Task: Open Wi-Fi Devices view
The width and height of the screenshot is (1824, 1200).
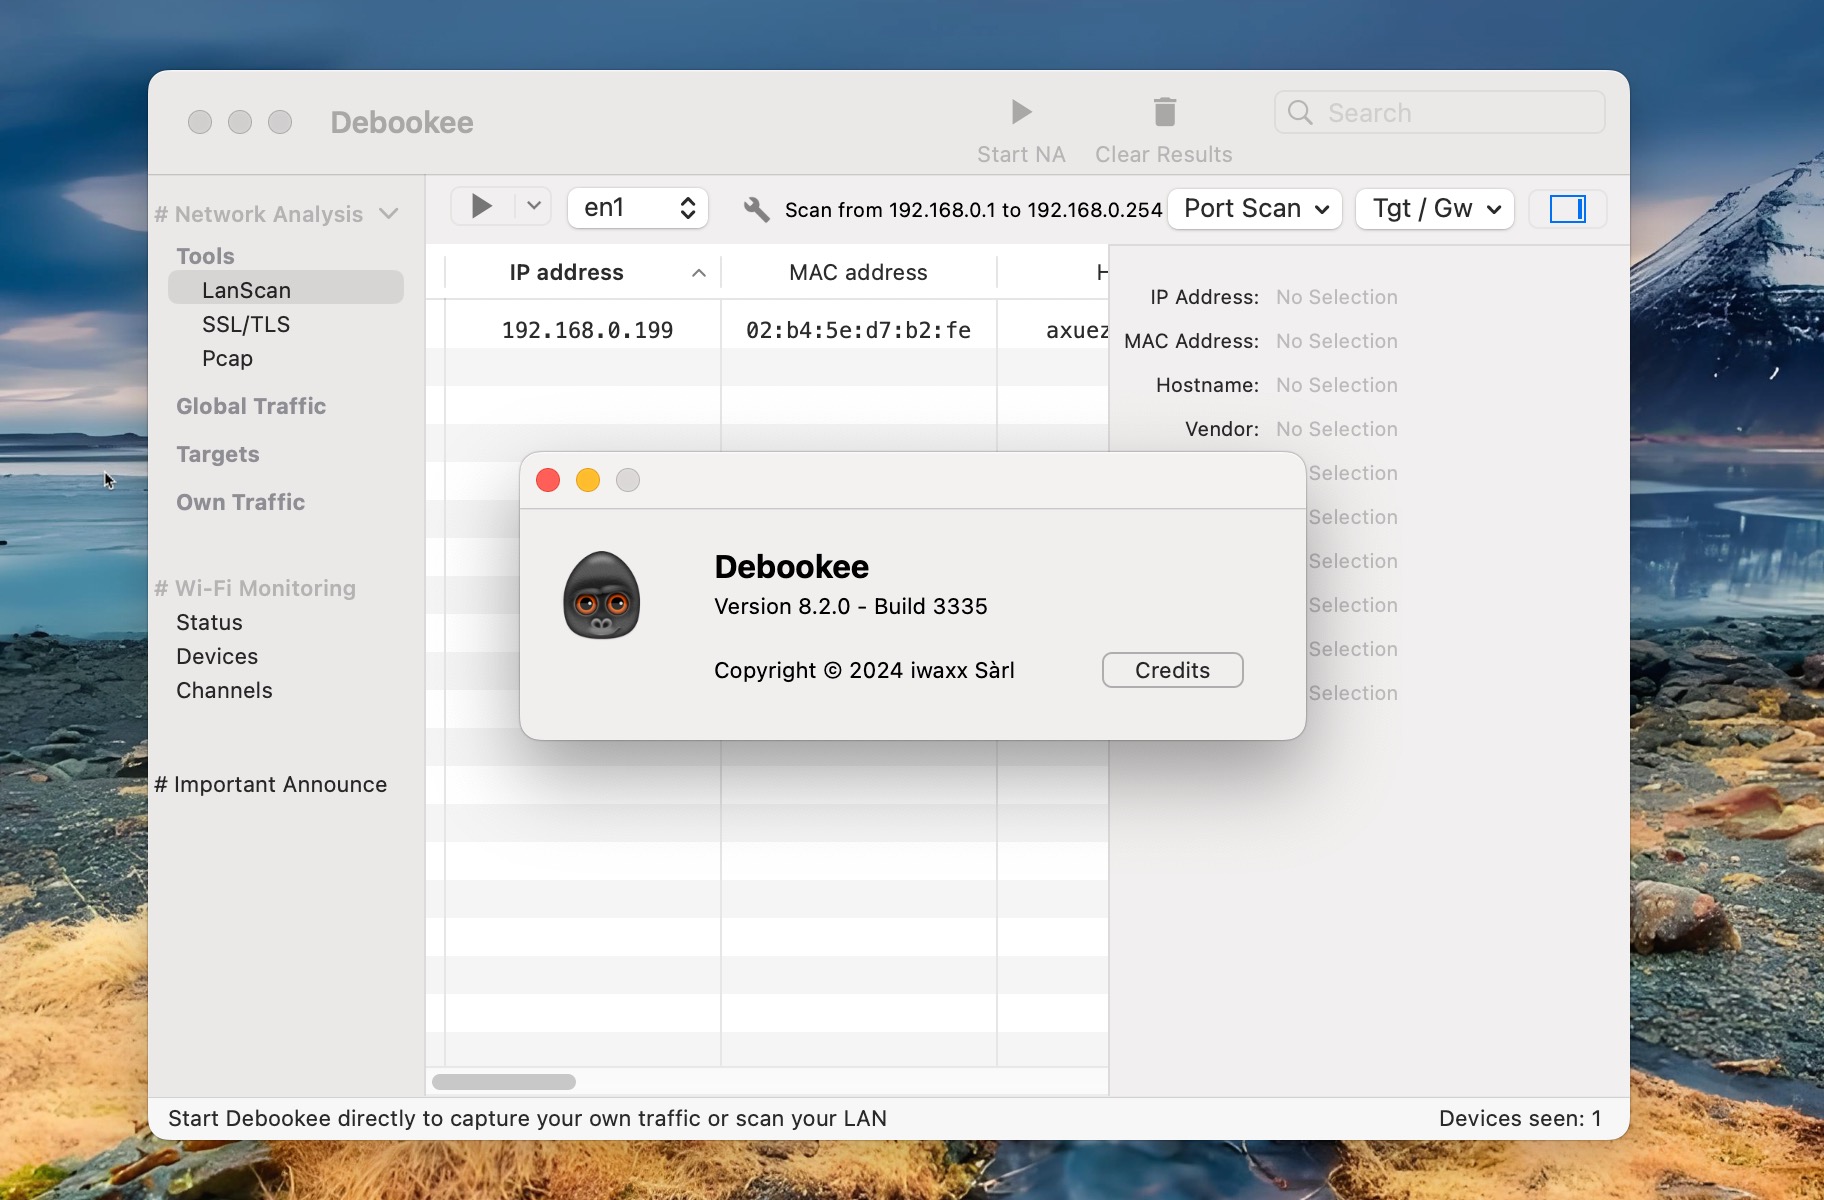Action: (x=217, y=656)
